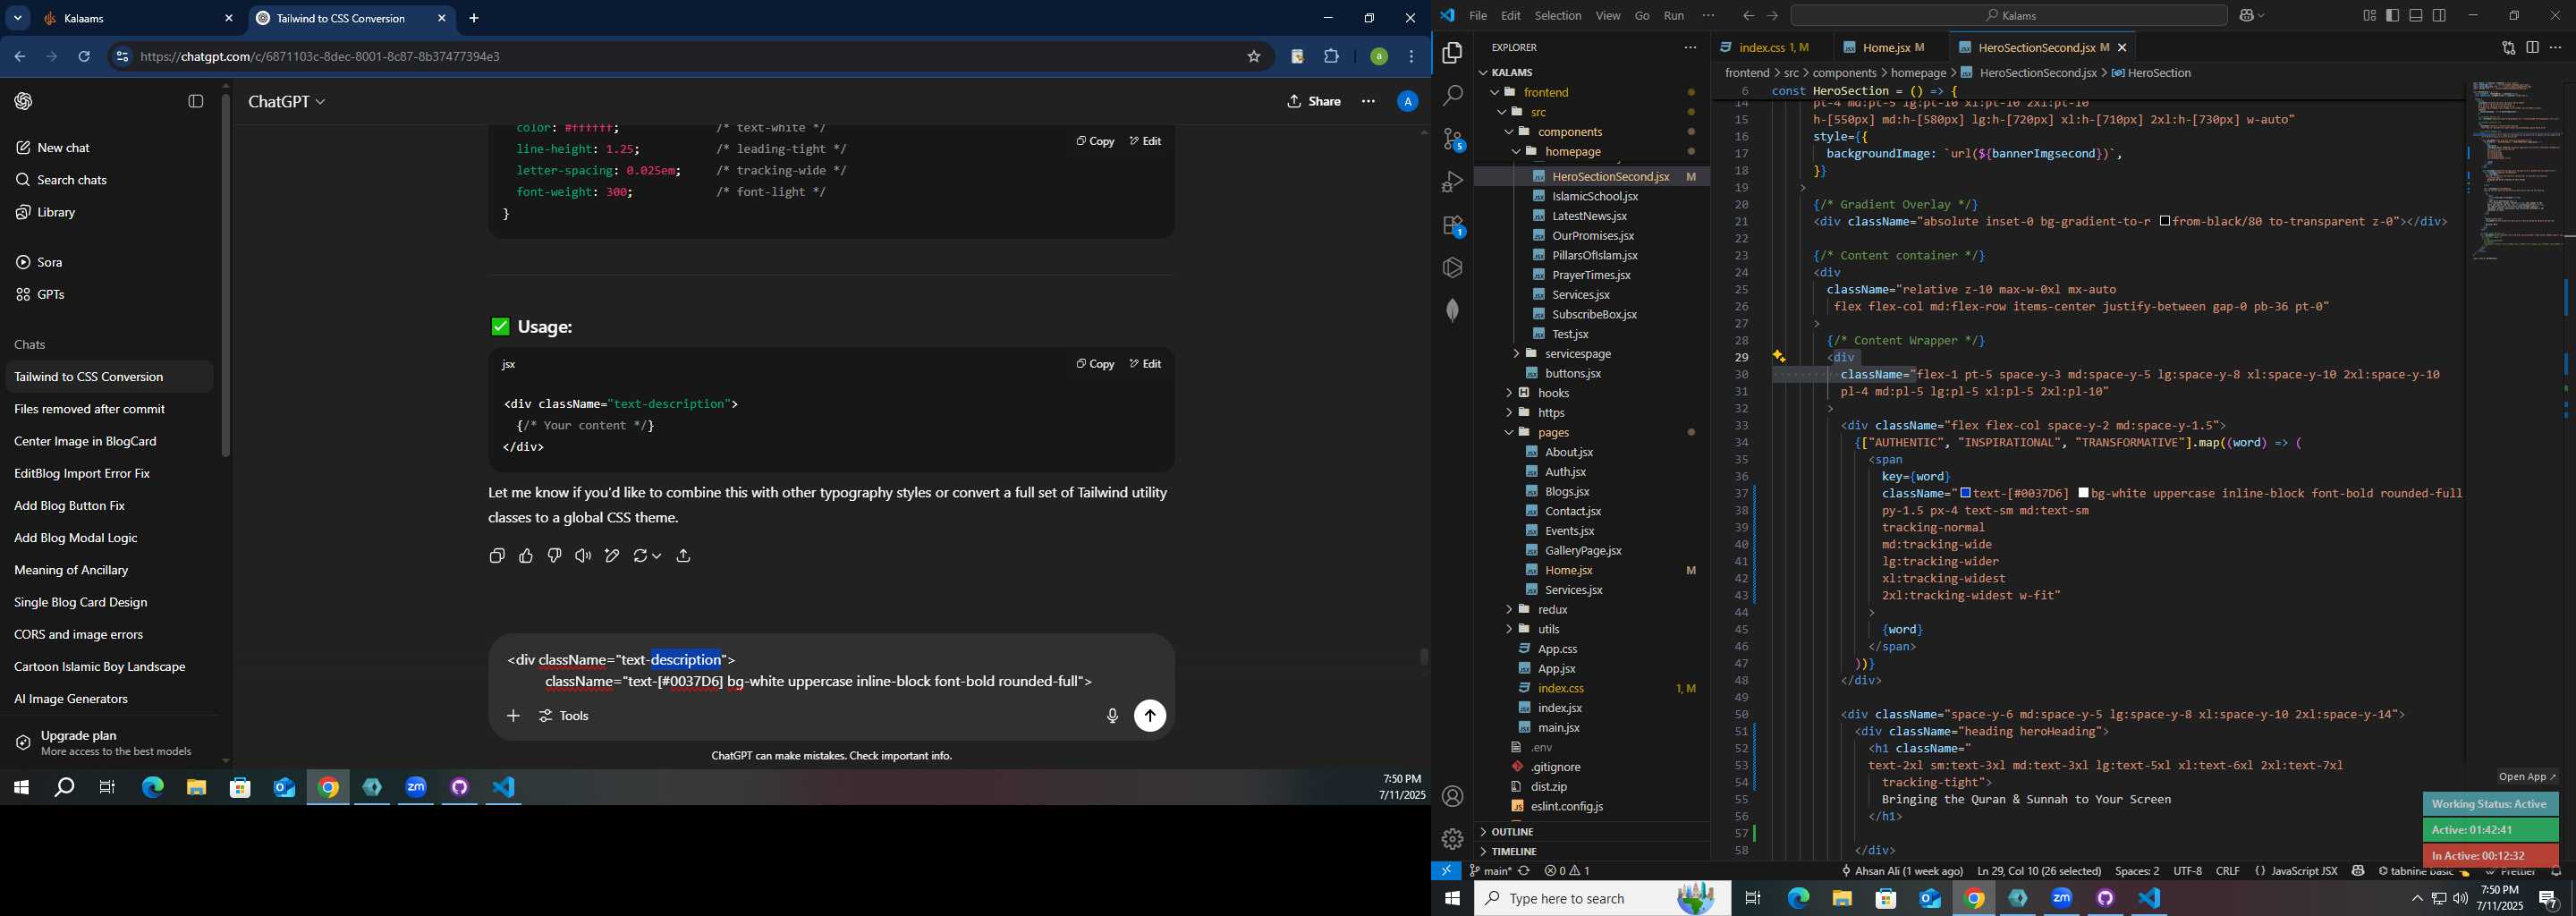Open ChatGPT conversation options ellipsis beside Share
Image resolution: width=2576 pixels, height=916 pixels.
coord(1368,101)
